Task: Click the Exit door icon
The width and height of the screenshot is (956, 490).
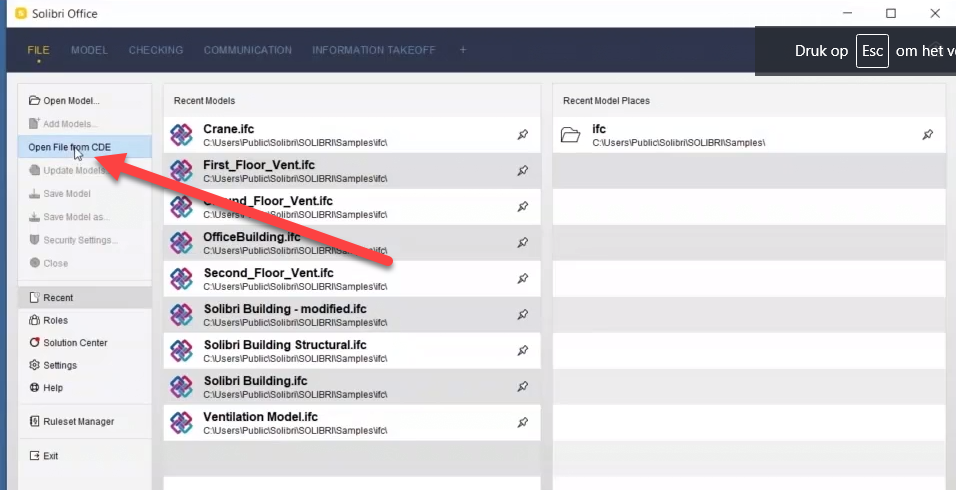Action: pos(34,456)
